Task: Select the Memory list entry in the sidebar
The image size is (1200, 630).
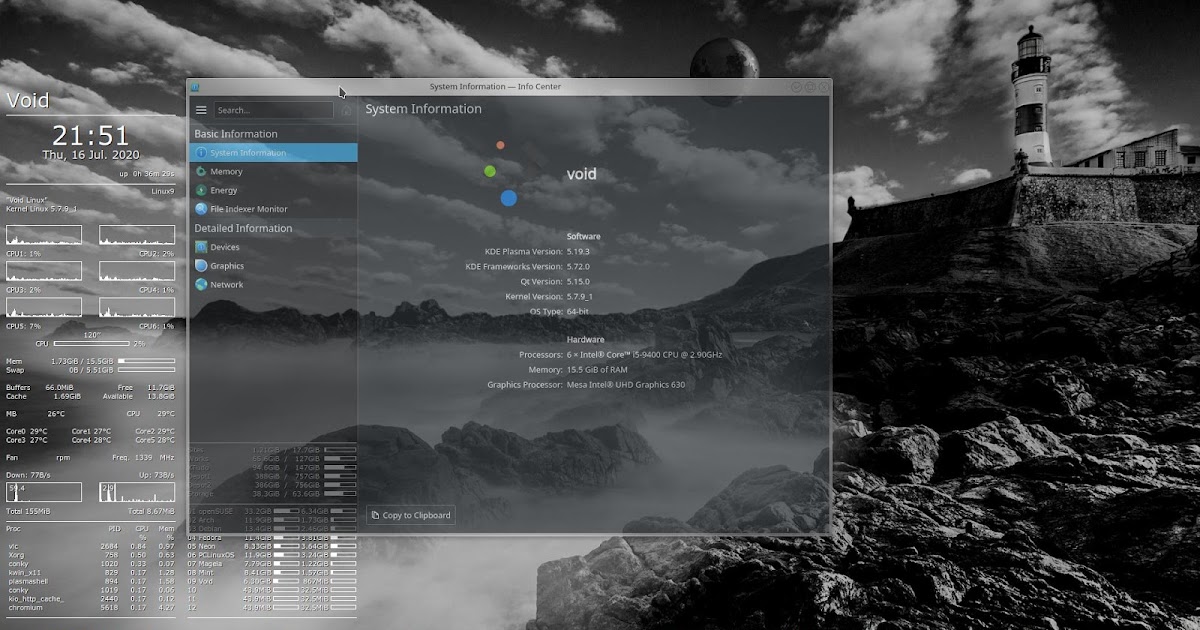Action: click(227, 171)
